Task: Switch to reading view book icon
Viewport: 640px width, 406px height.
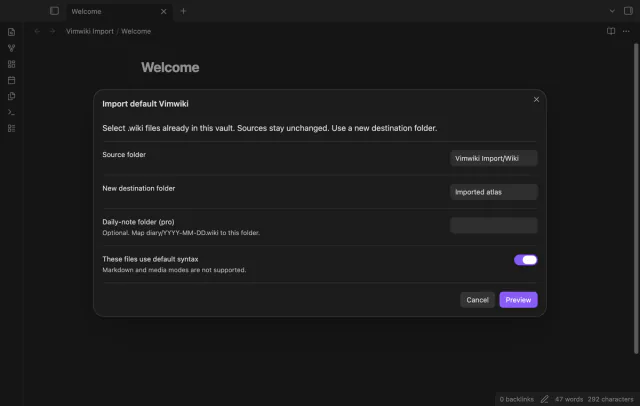Action: tap(611, 31)
